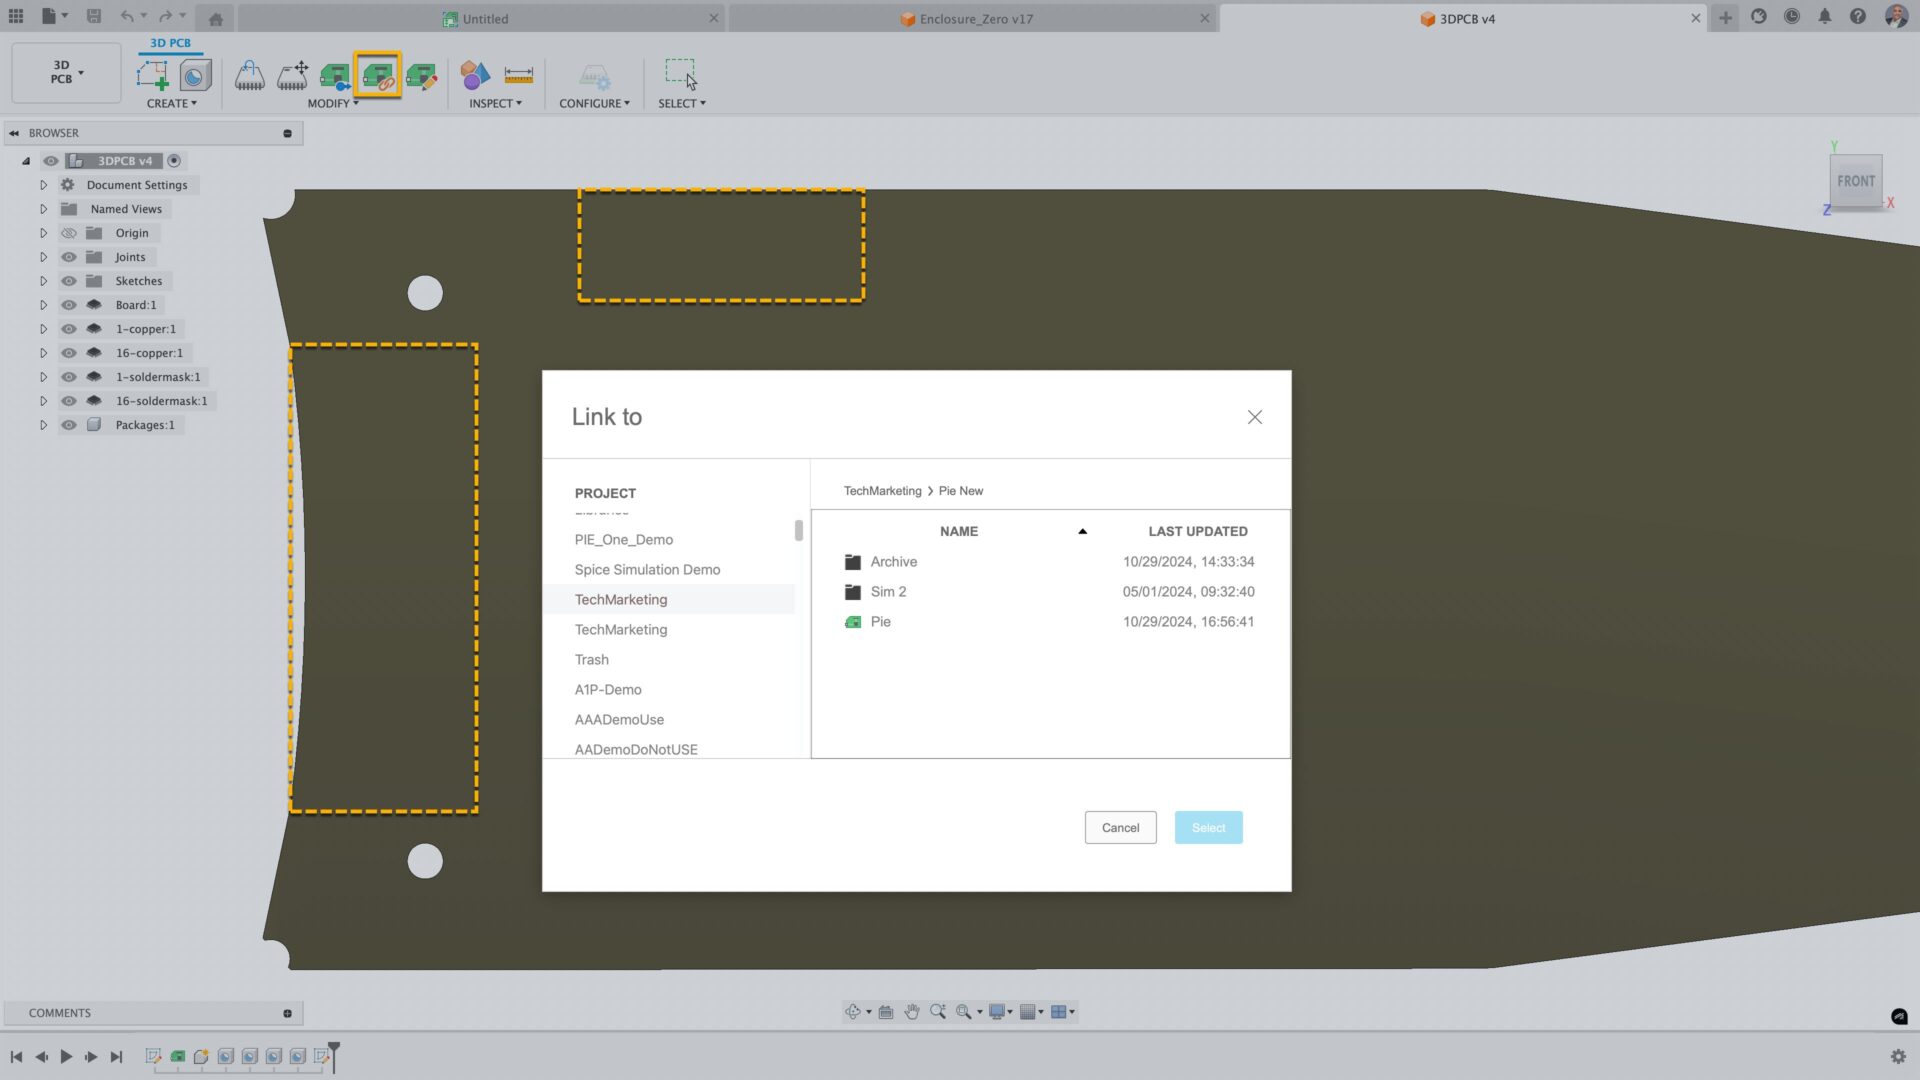Expand Packages:1 in the browser tree
The image size is (1920, 1080).
(x=43, y=424)
